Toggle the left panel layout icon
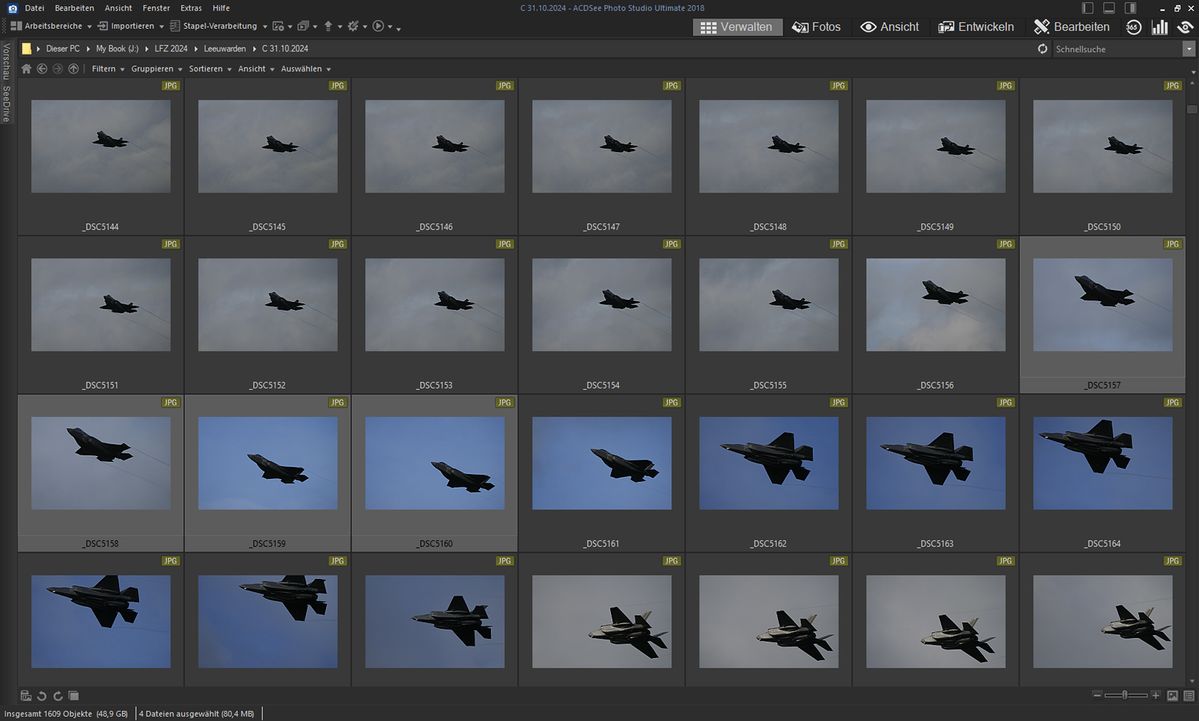This screenshot has width=1199, height=721. 1088,8
